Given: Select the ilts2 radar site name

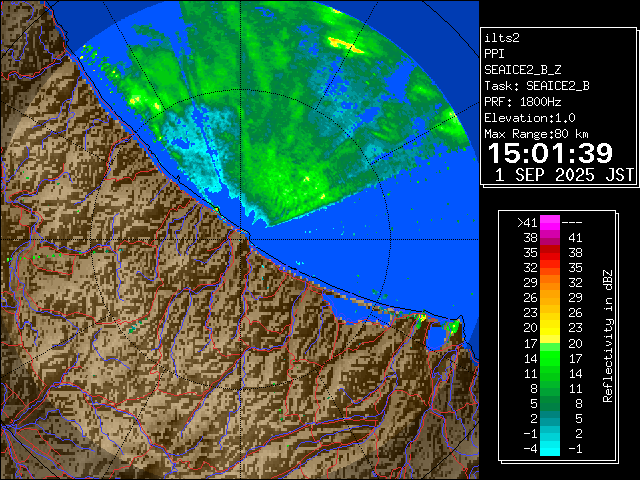Looking at the screenshot, I should point(503,38).
